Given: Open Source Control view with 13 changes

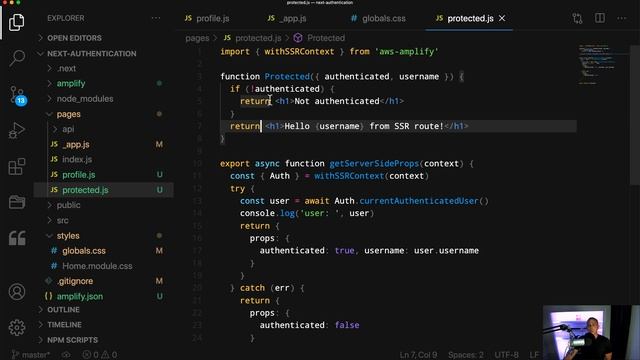Looking at the screenshot, I should coord(17,96).
